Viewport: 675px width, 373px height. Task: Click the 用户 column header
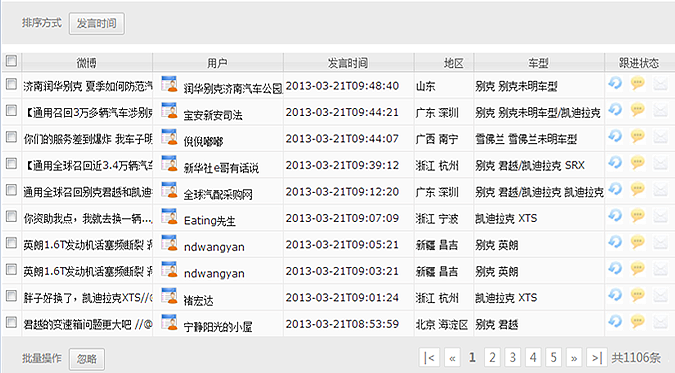click(218, 62)
